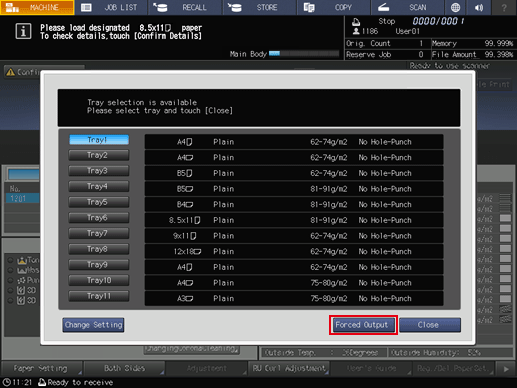This screenshot has width=517, height=388.
Task: Click the printer Stop status icon
Action: pyautogui.click(x=356, y=22)
